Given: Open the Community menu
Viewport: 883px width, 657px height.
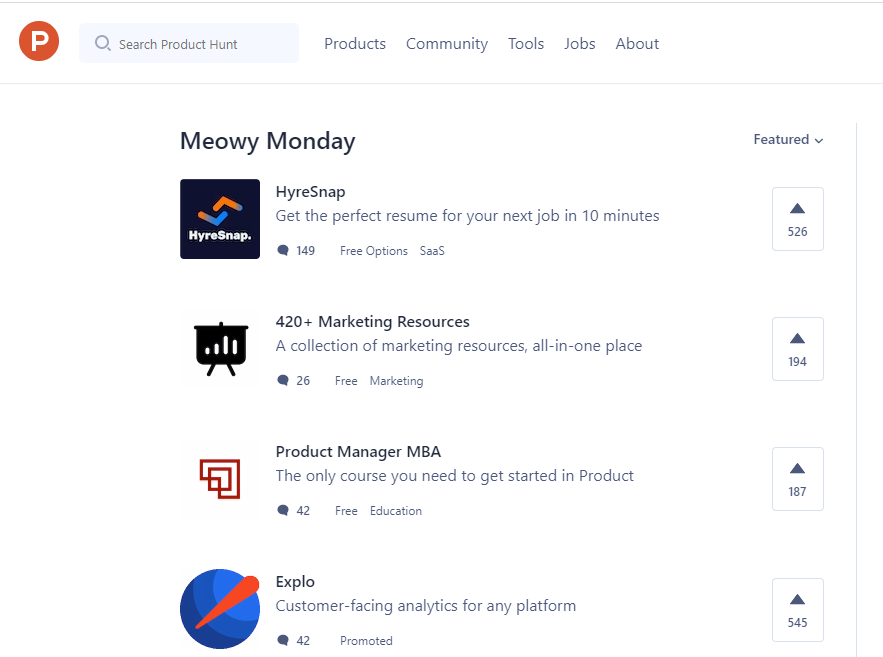Looking at the screenshot, I should tap(446, 43).
